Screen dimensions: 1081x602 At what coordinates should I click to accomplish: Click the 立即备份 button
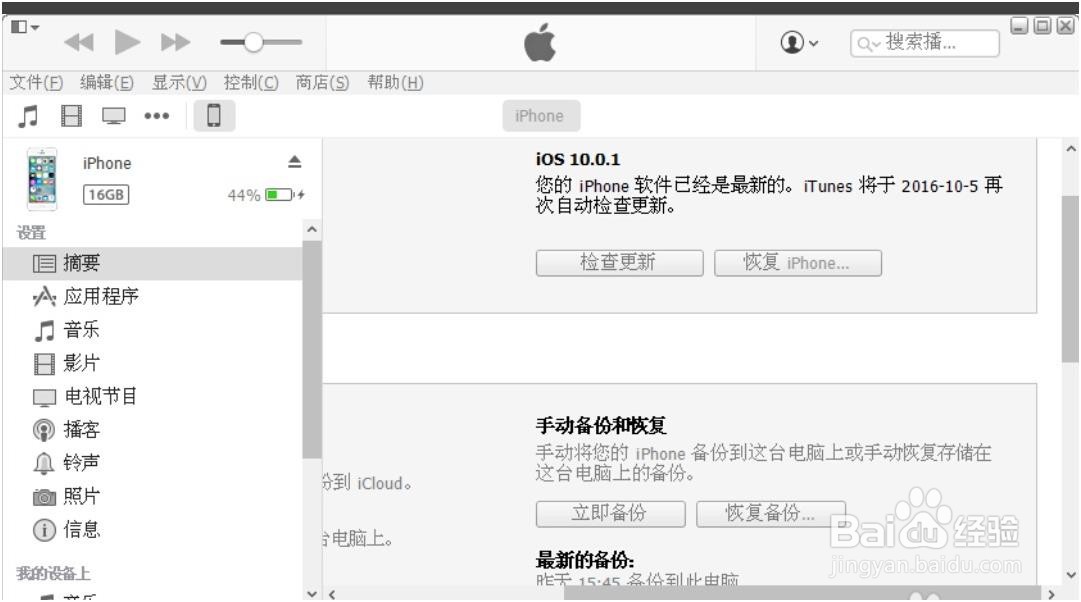[x=610, y=514]
